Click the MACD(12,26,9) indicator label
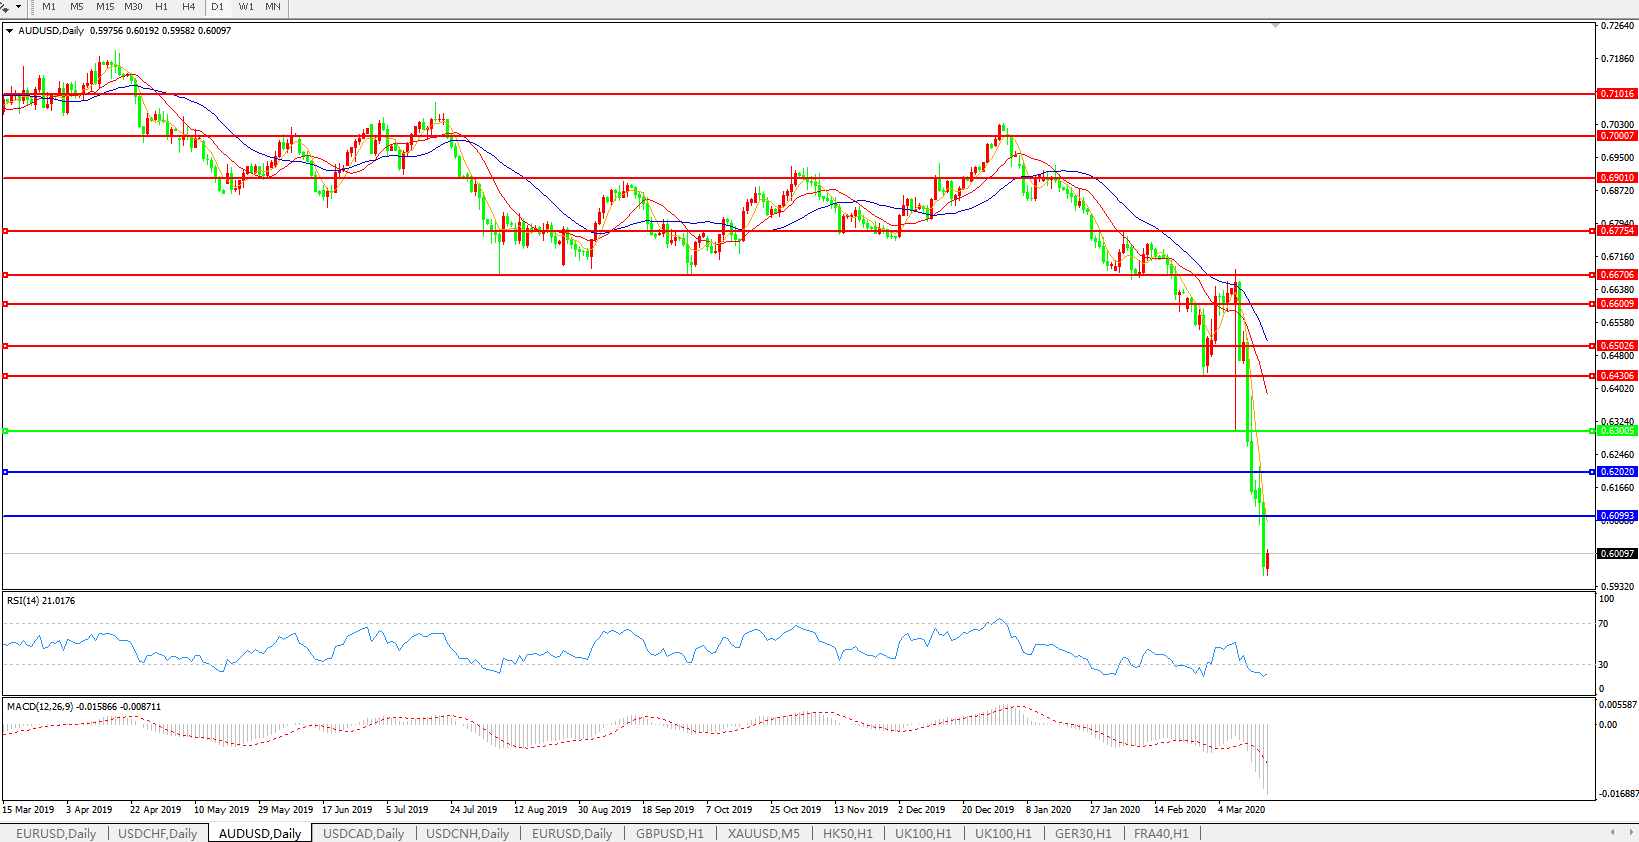 click(83, 707)
